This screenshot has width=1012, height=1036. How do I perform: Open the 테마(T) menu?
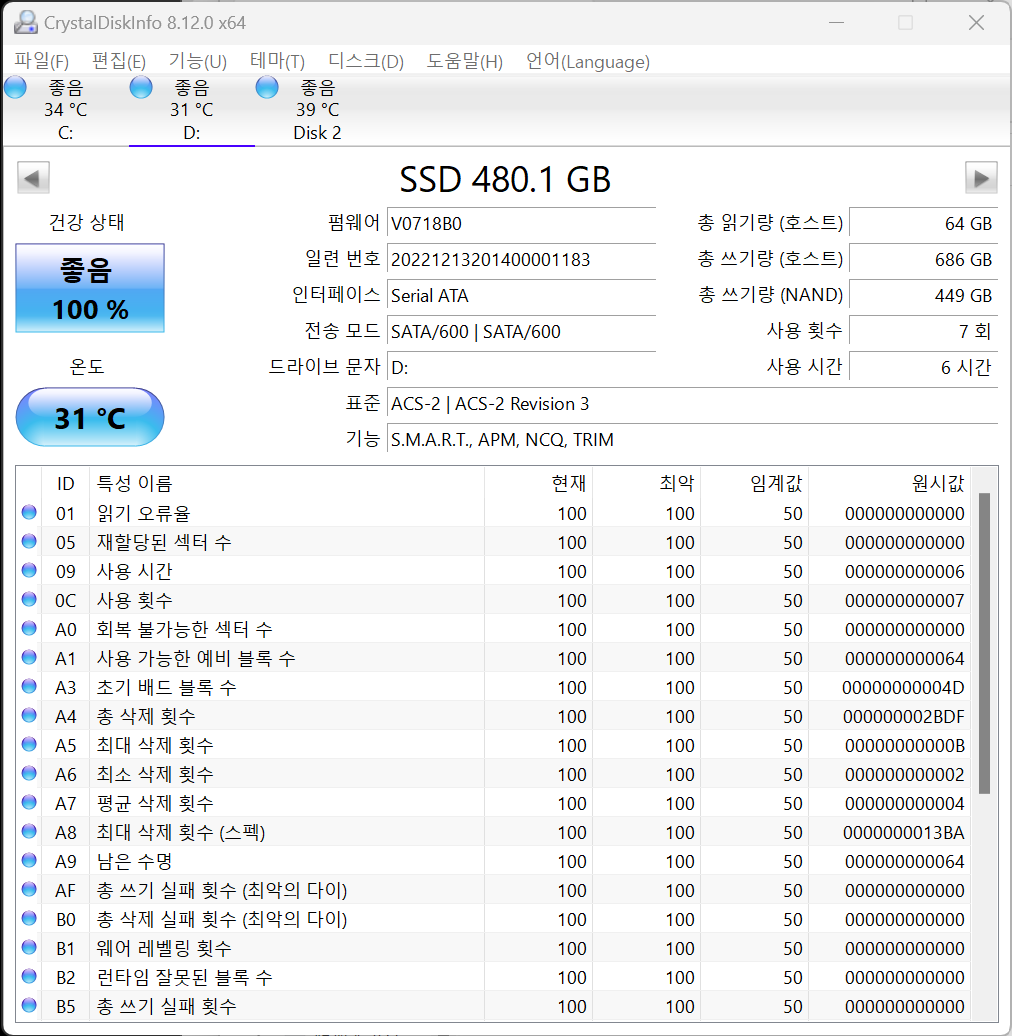(x=277, y=61)
